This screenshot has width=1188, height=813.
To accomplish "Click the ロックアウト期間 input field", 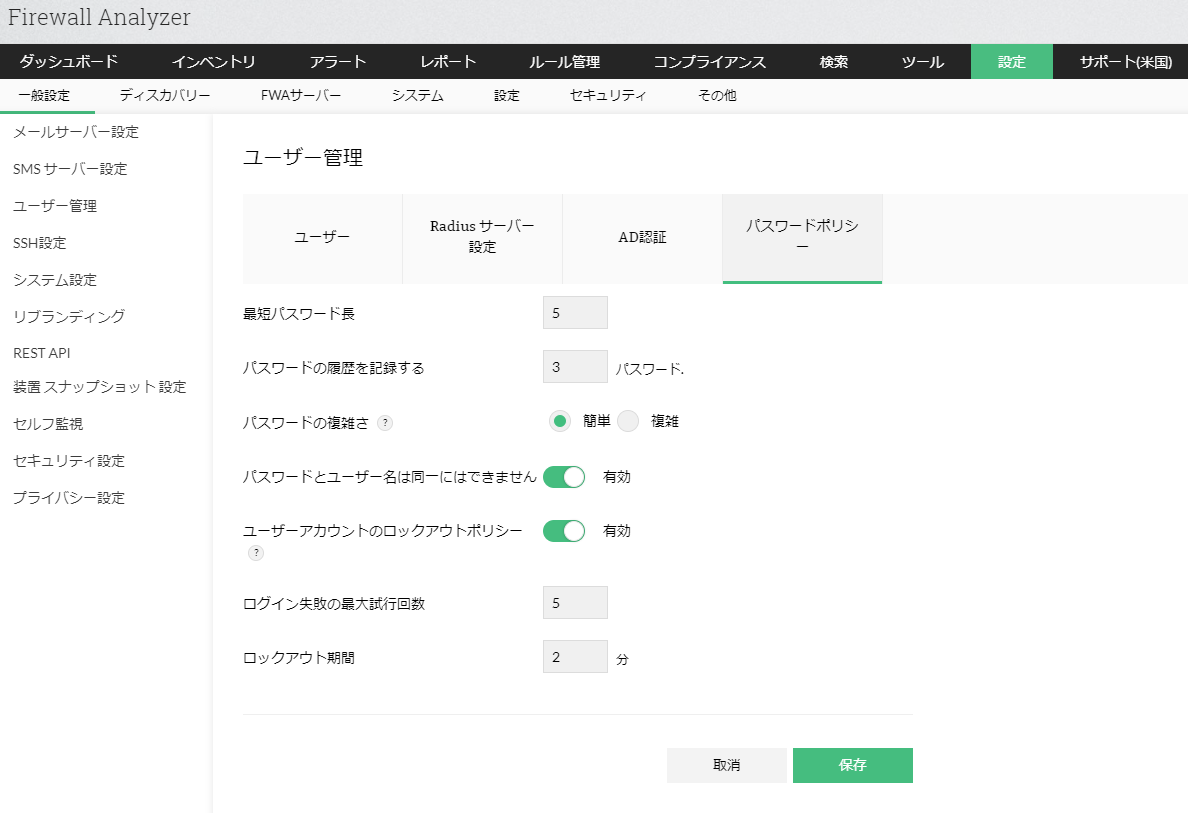I will click(x=575, y=657).
